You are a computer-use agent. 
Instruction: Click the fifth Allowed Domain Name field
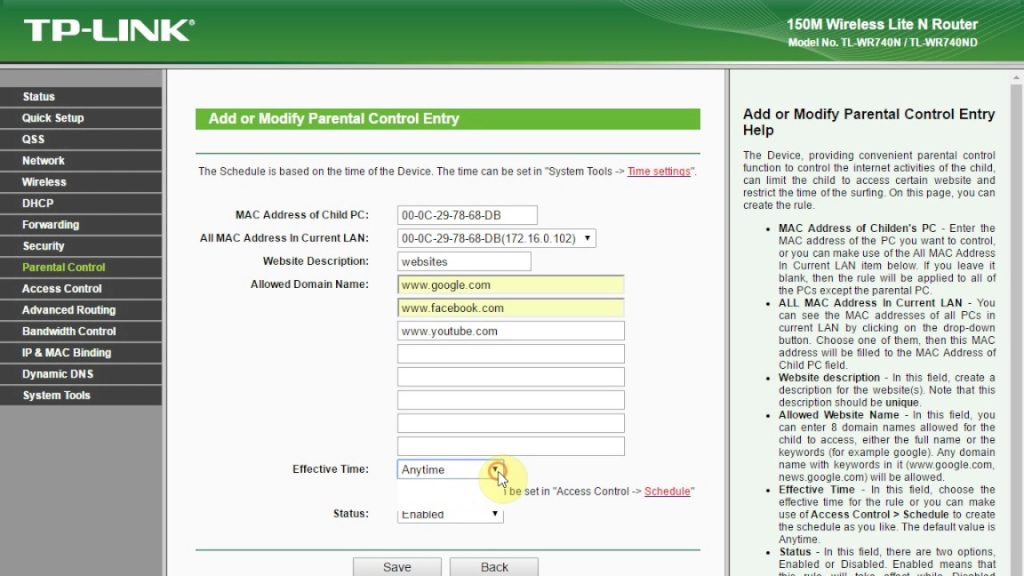click(x=511, y=377)
